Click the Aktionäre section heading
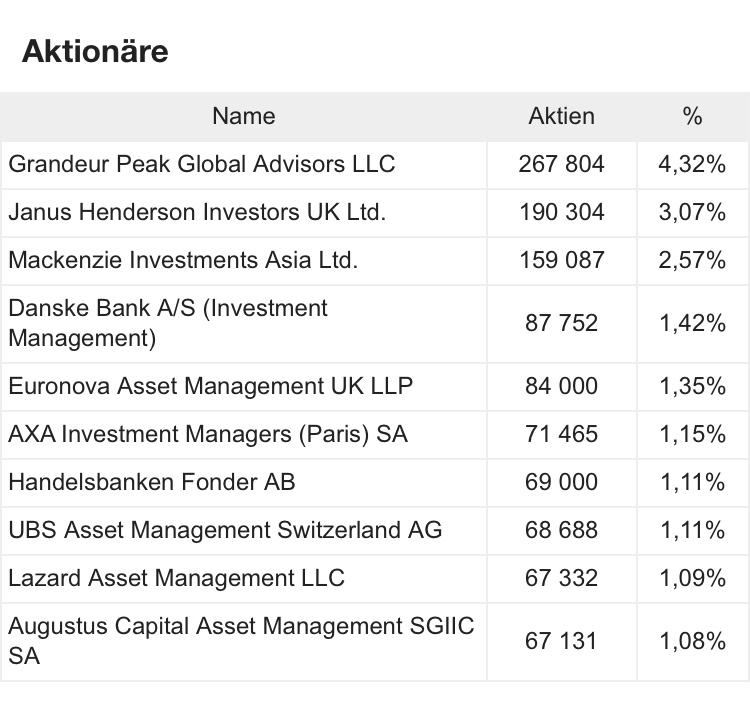This screenshot has width=750, height=708. (x=95, y=51)
